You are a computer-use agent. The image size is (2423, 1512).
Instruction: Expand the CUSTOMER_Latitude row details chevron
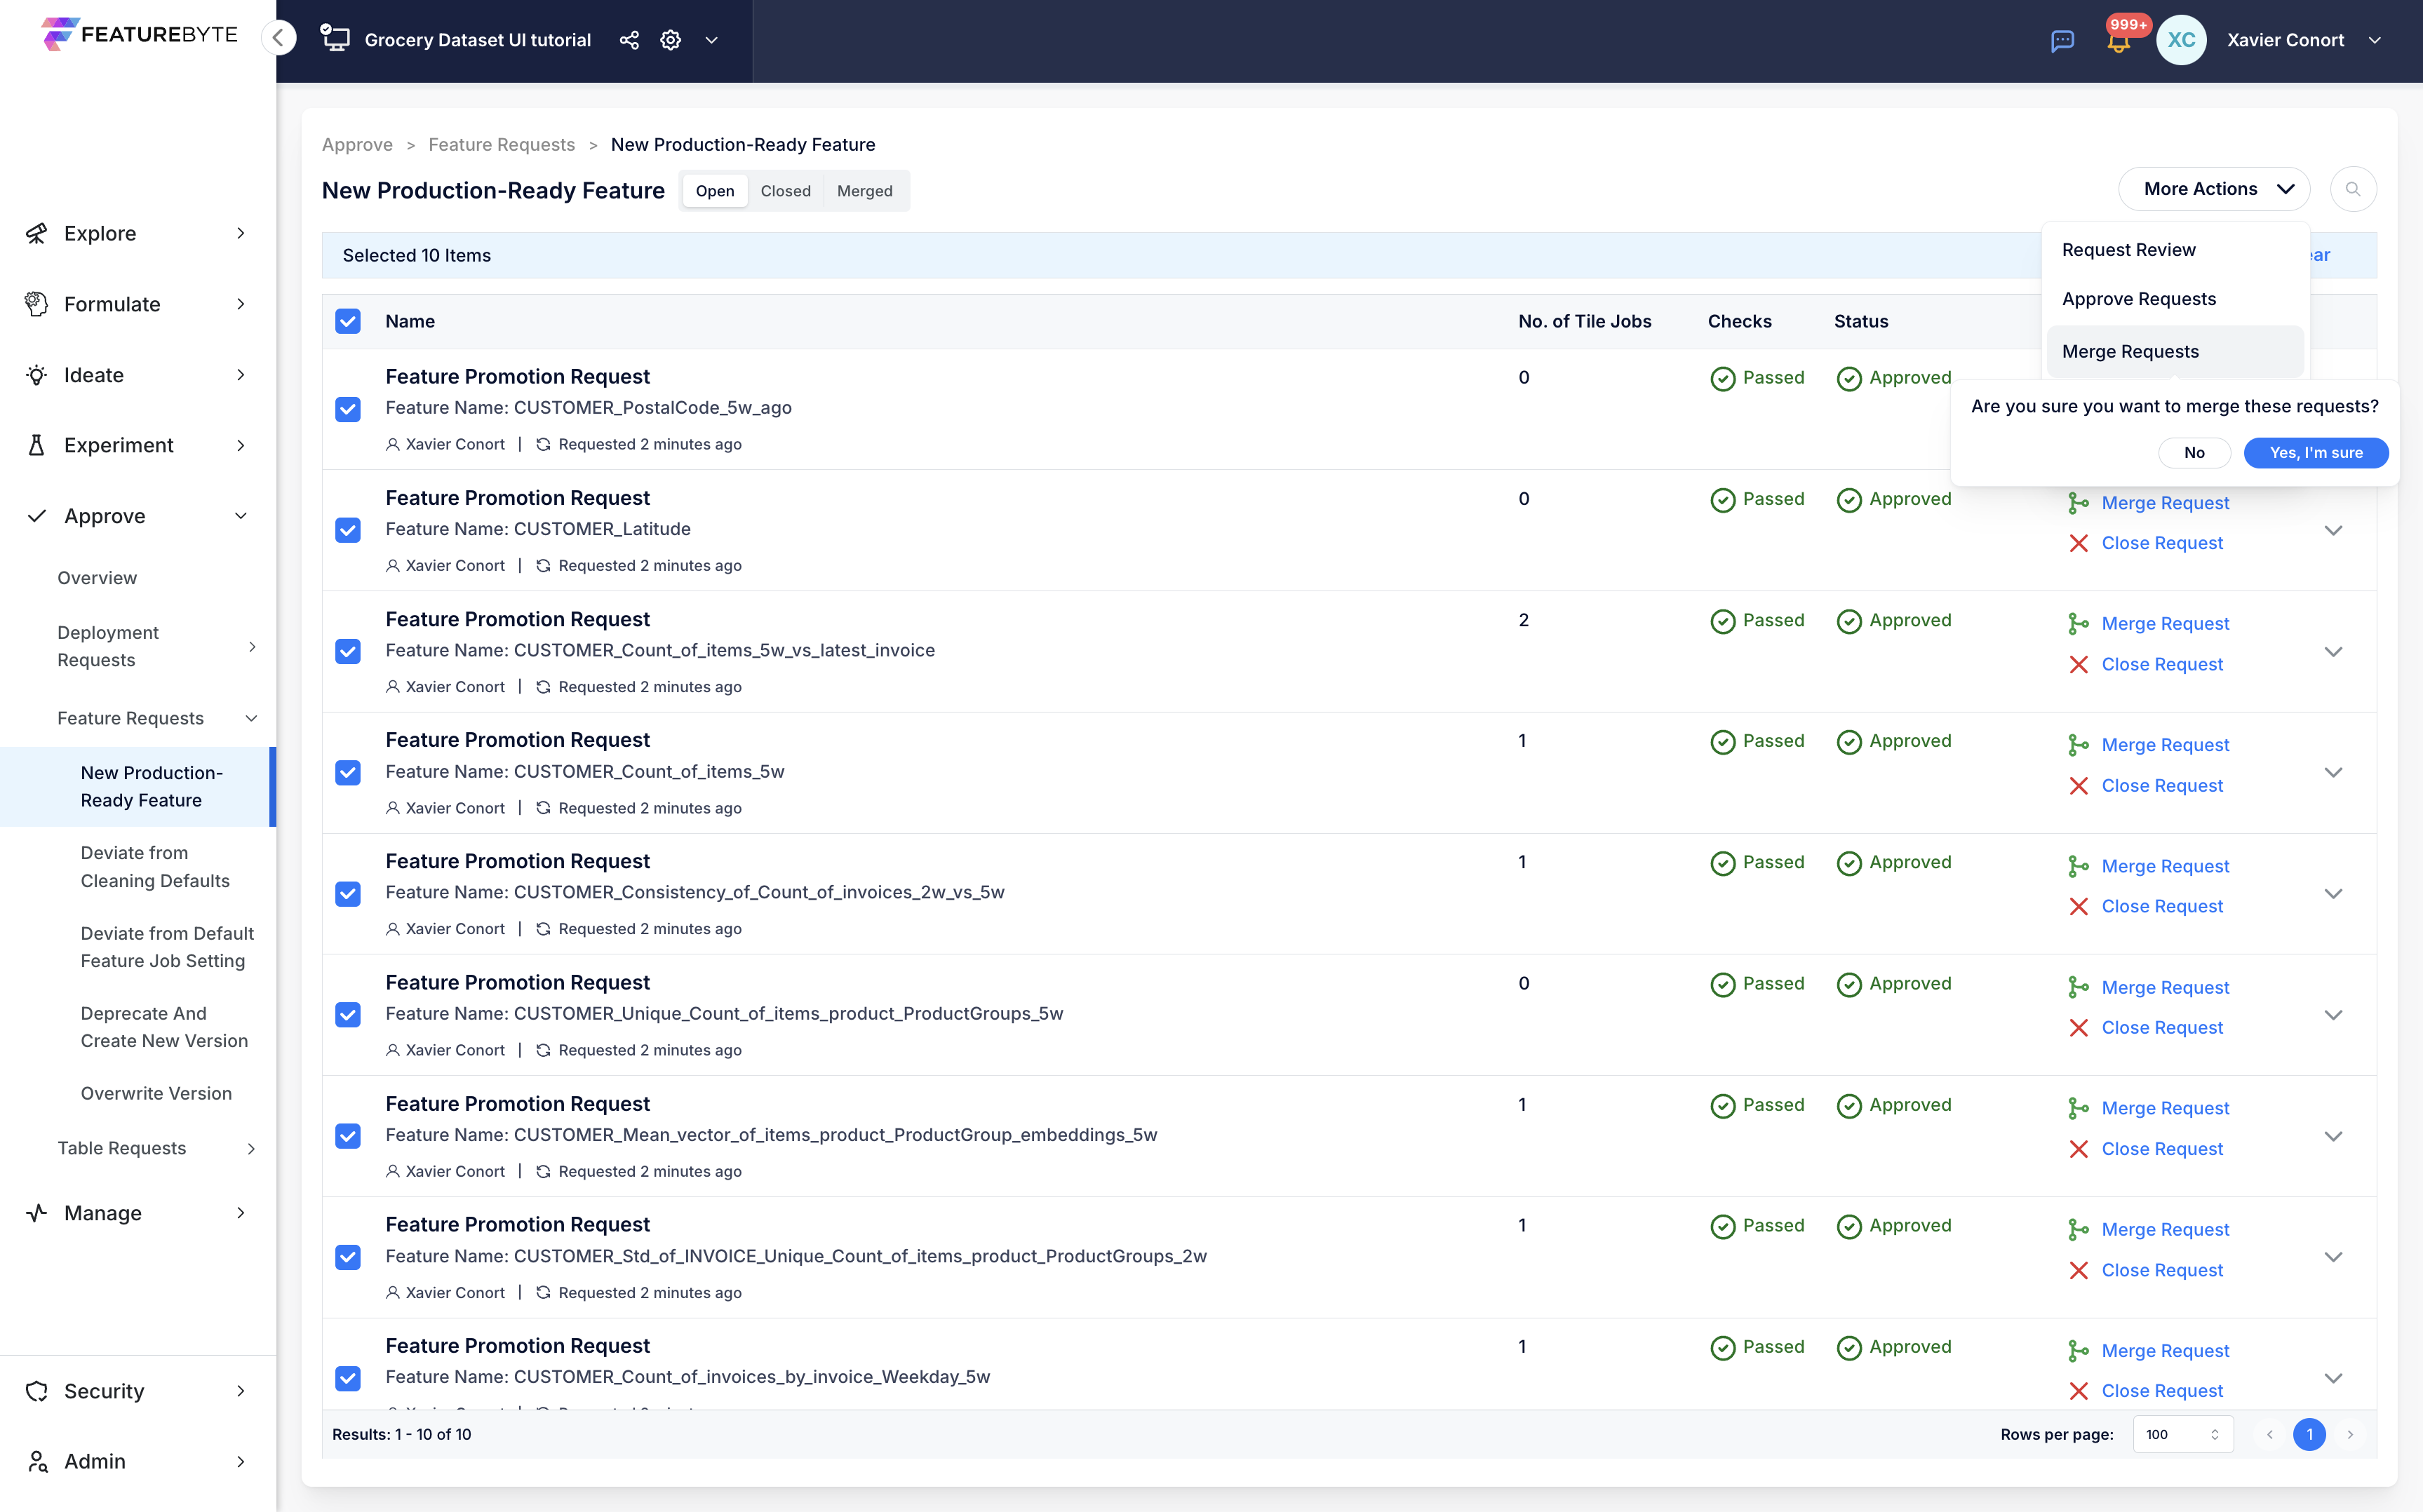click(x=2333, y=530)
